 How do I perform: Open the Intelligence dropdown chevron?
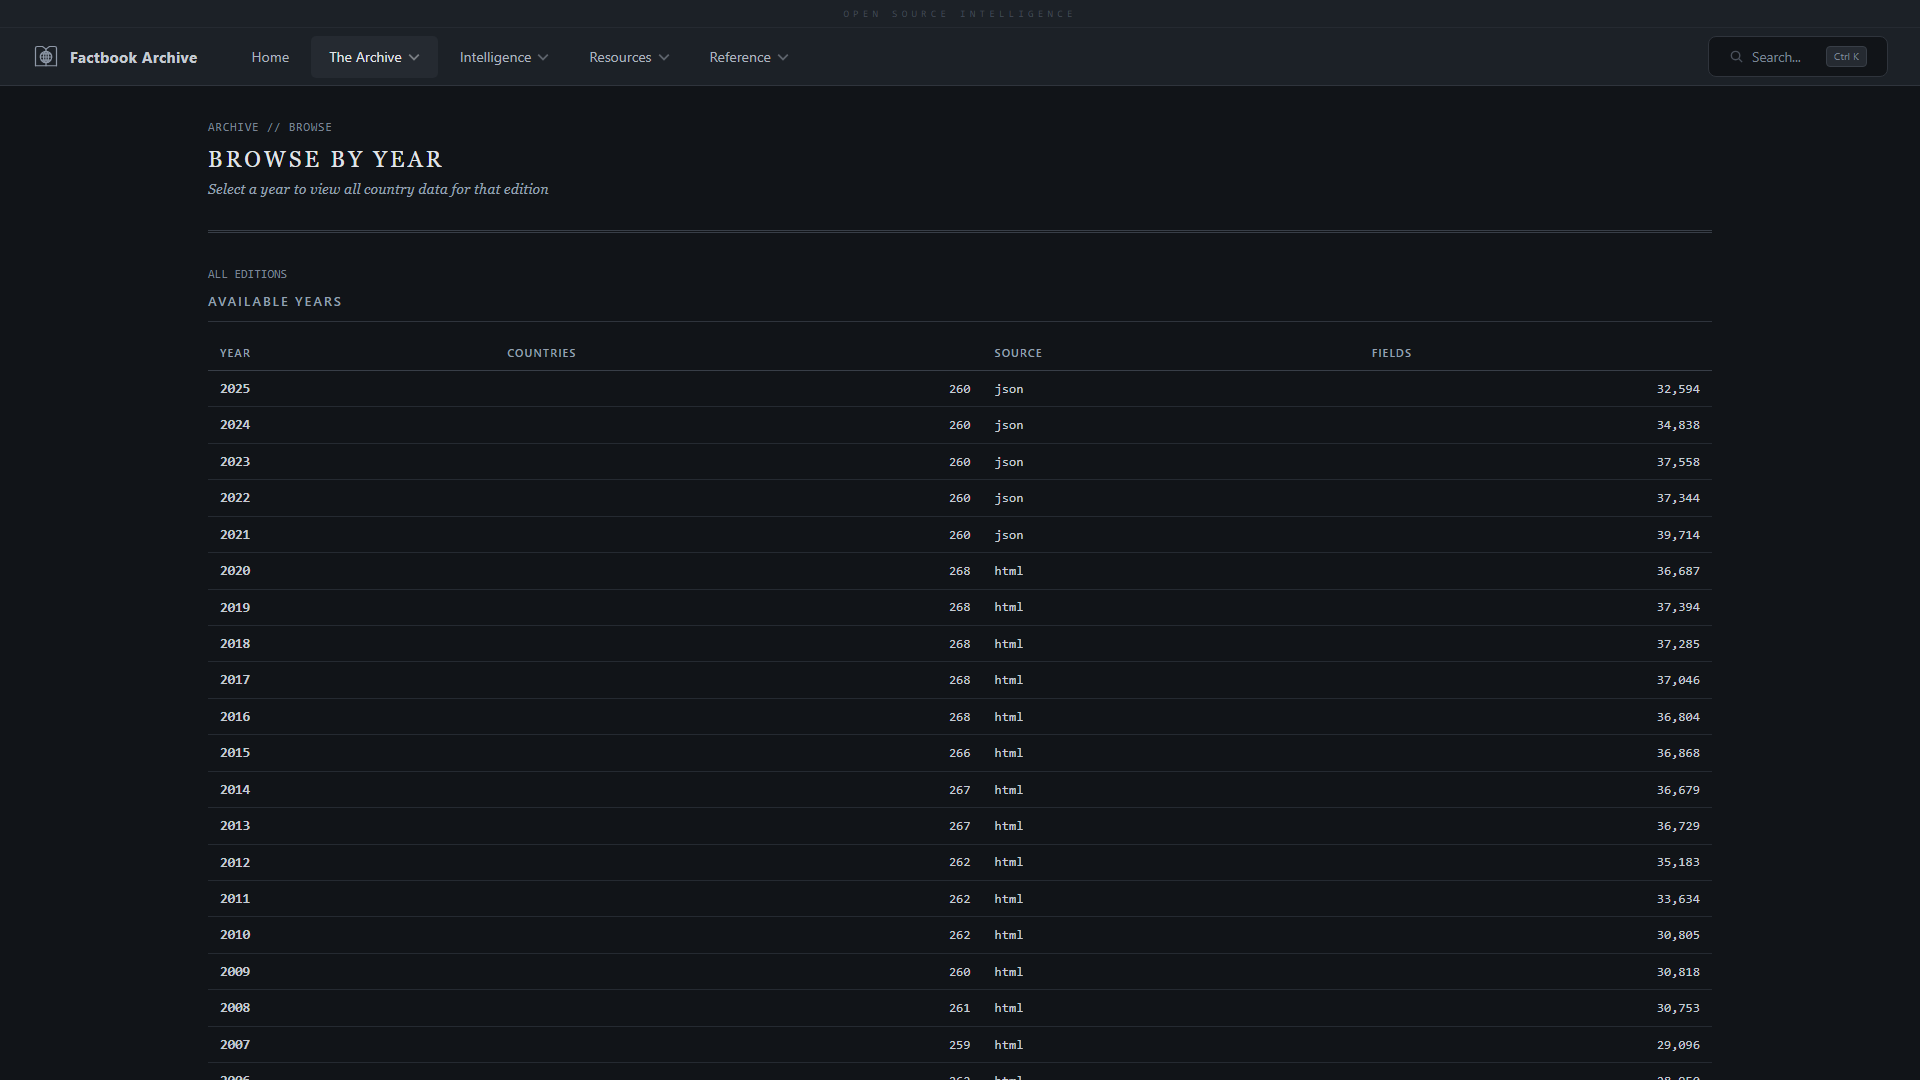[x=543, y=58]
